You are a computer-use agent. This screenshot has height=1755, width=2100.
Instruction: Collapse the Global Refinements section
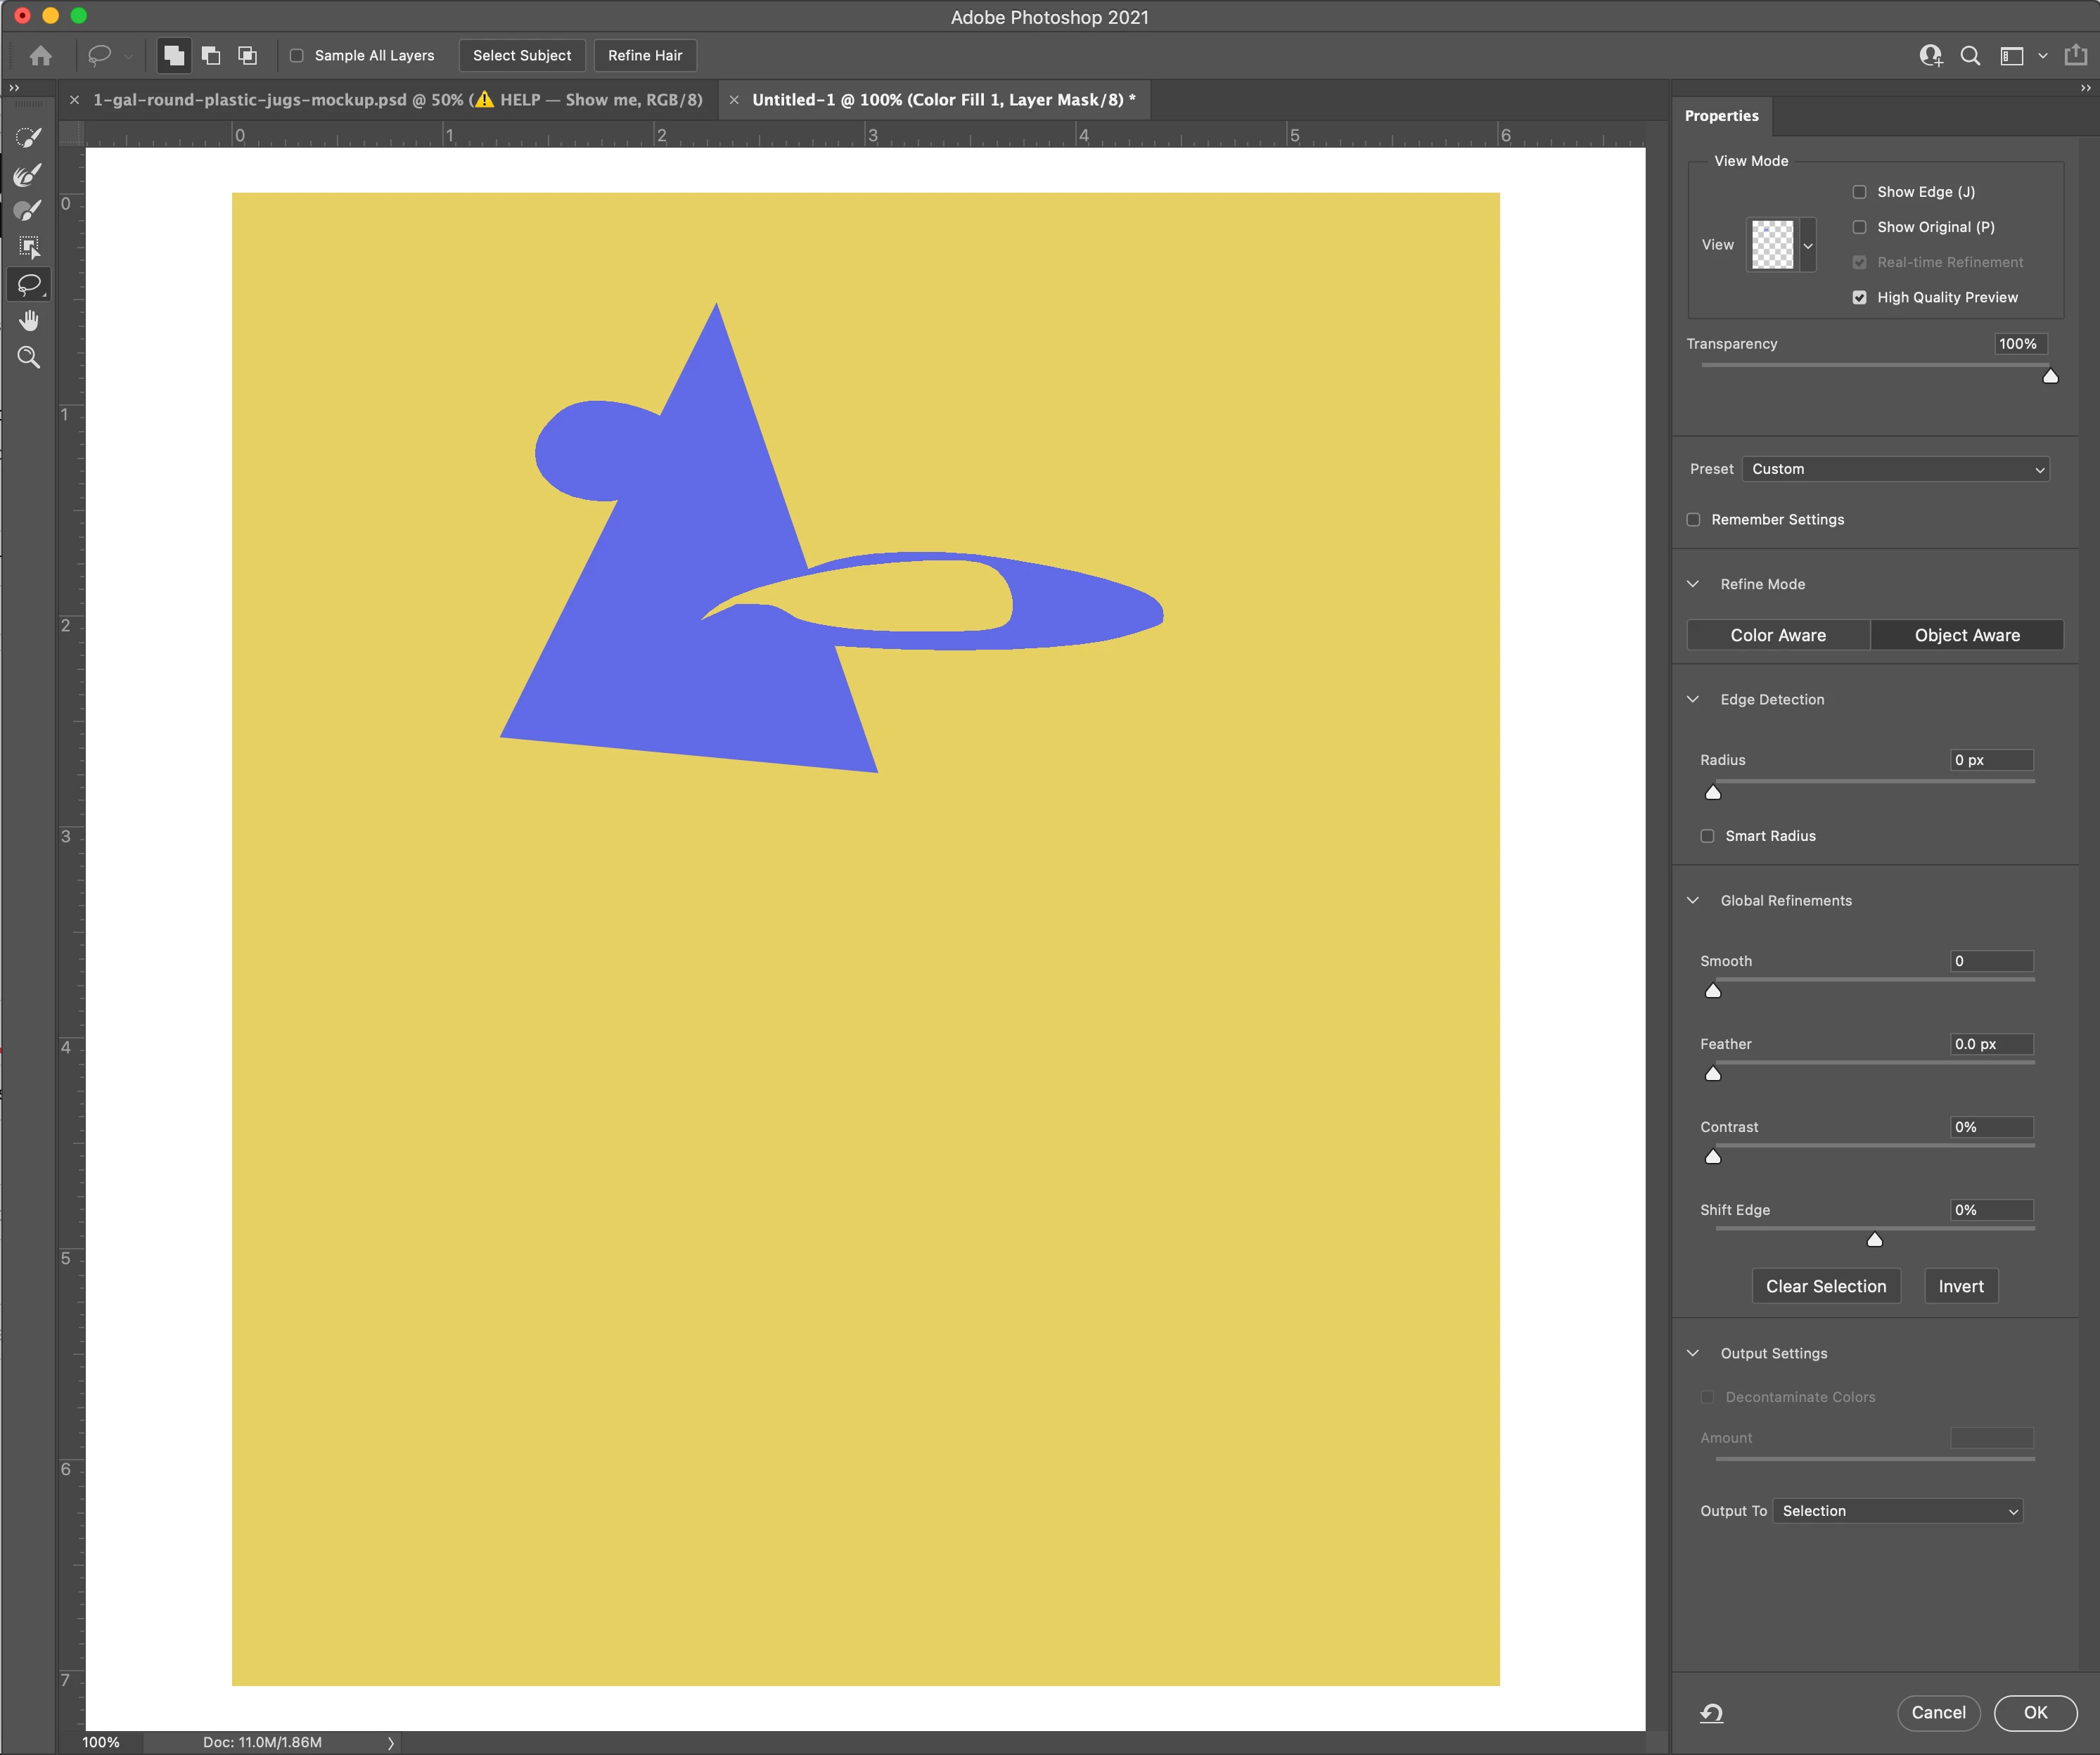1693,901
